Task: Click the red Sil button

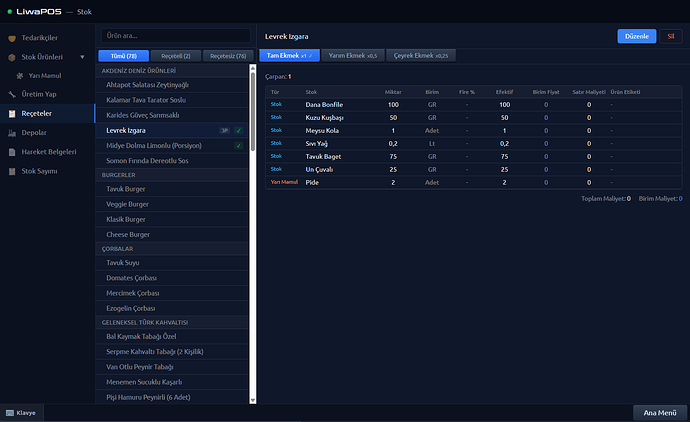Action: point(670,36)
